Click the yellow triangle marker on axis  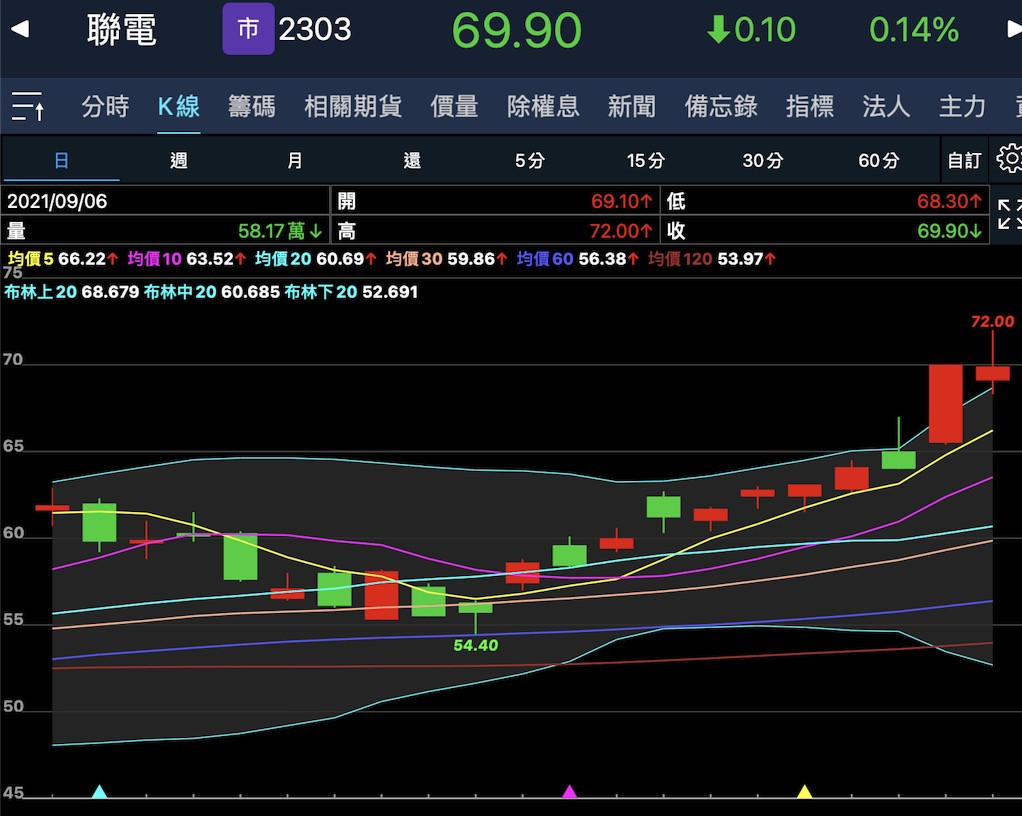[804, 792]
